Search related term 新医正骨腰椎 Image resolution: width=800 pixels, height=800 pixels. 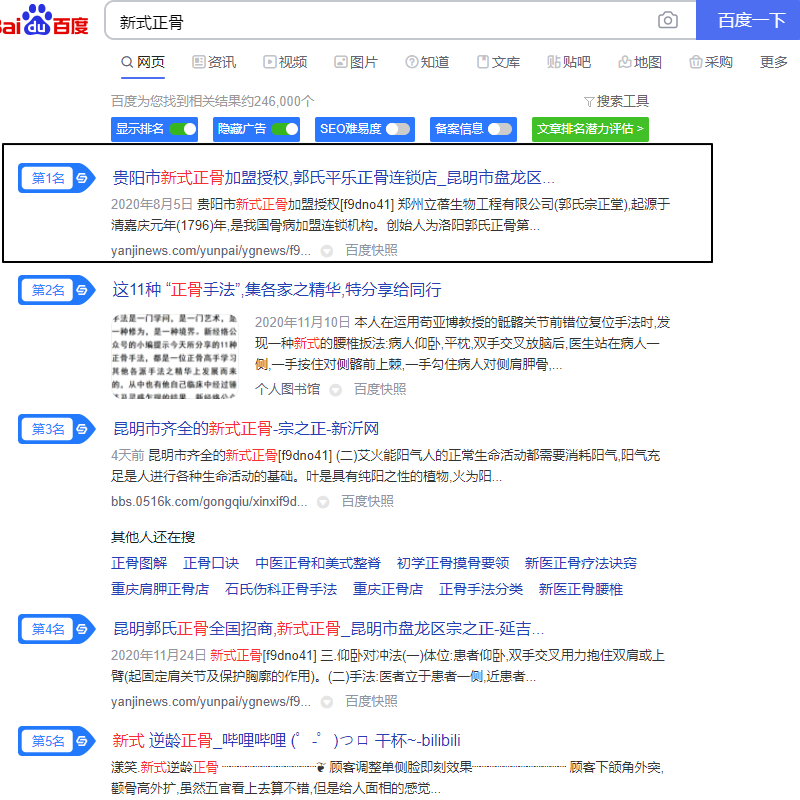click(581, 589)
